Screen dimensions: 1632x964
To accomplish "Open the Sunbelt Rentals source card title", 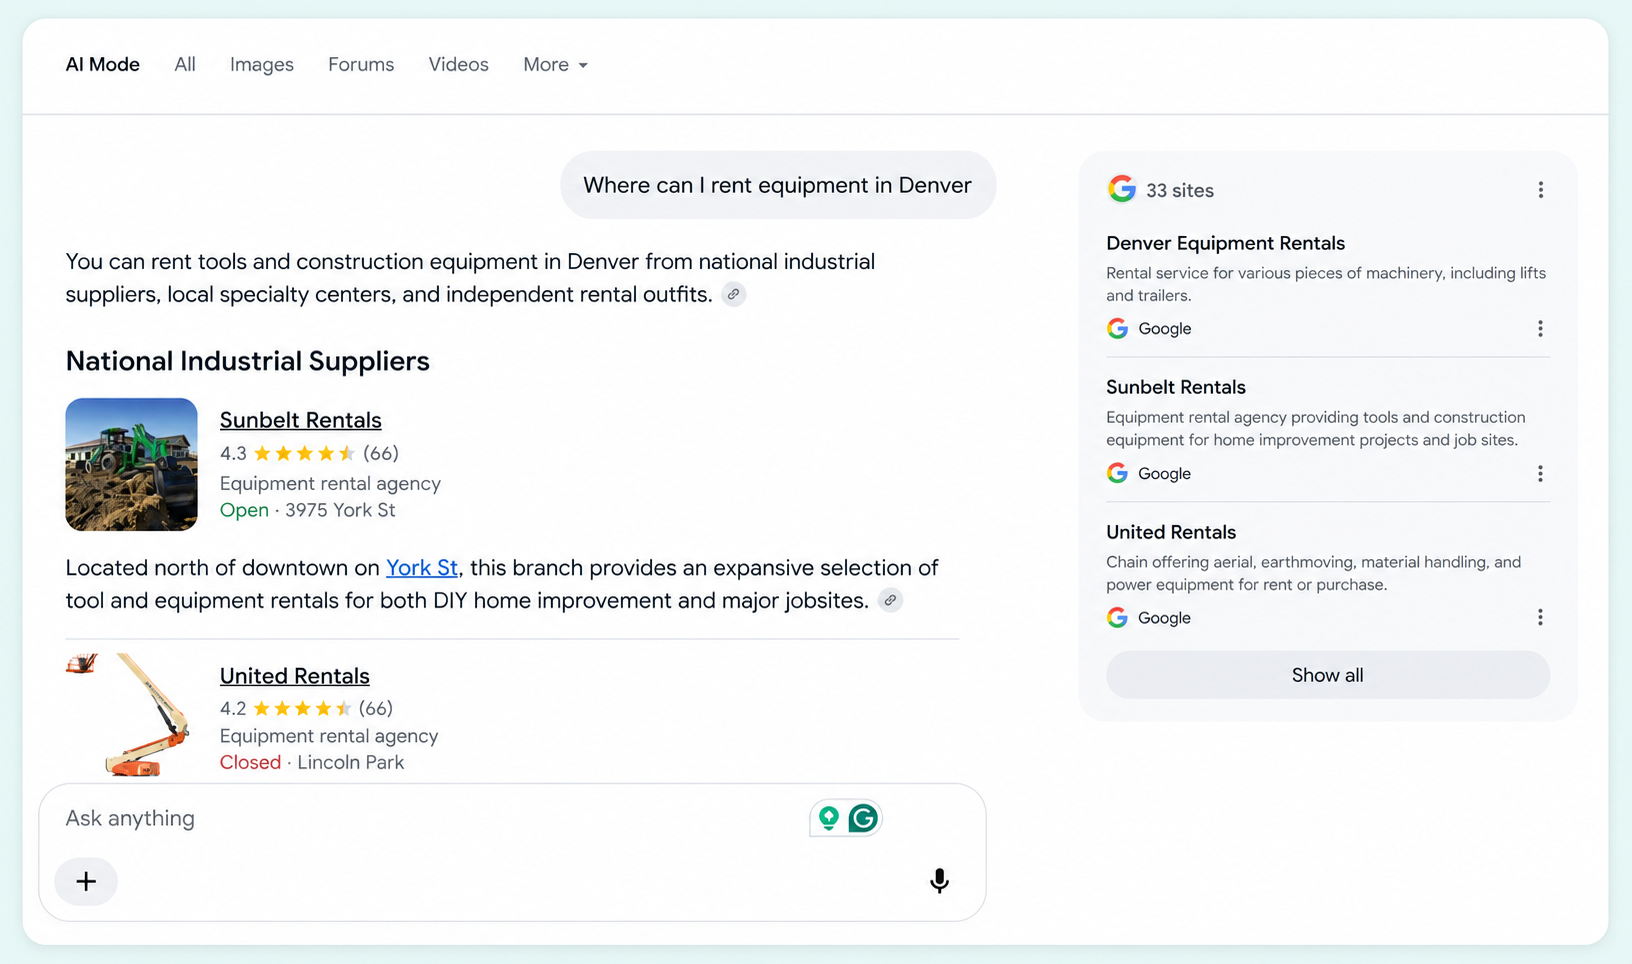I will [x=1176, y=387].
